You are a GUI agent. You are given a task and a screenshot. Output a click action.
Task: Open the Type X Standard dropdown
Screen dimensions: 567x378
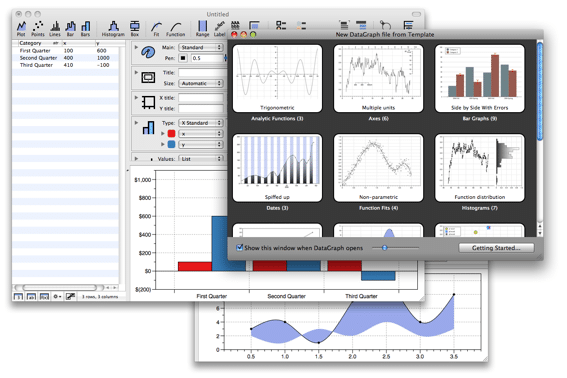pyautogui.click(x=201, y=123)
